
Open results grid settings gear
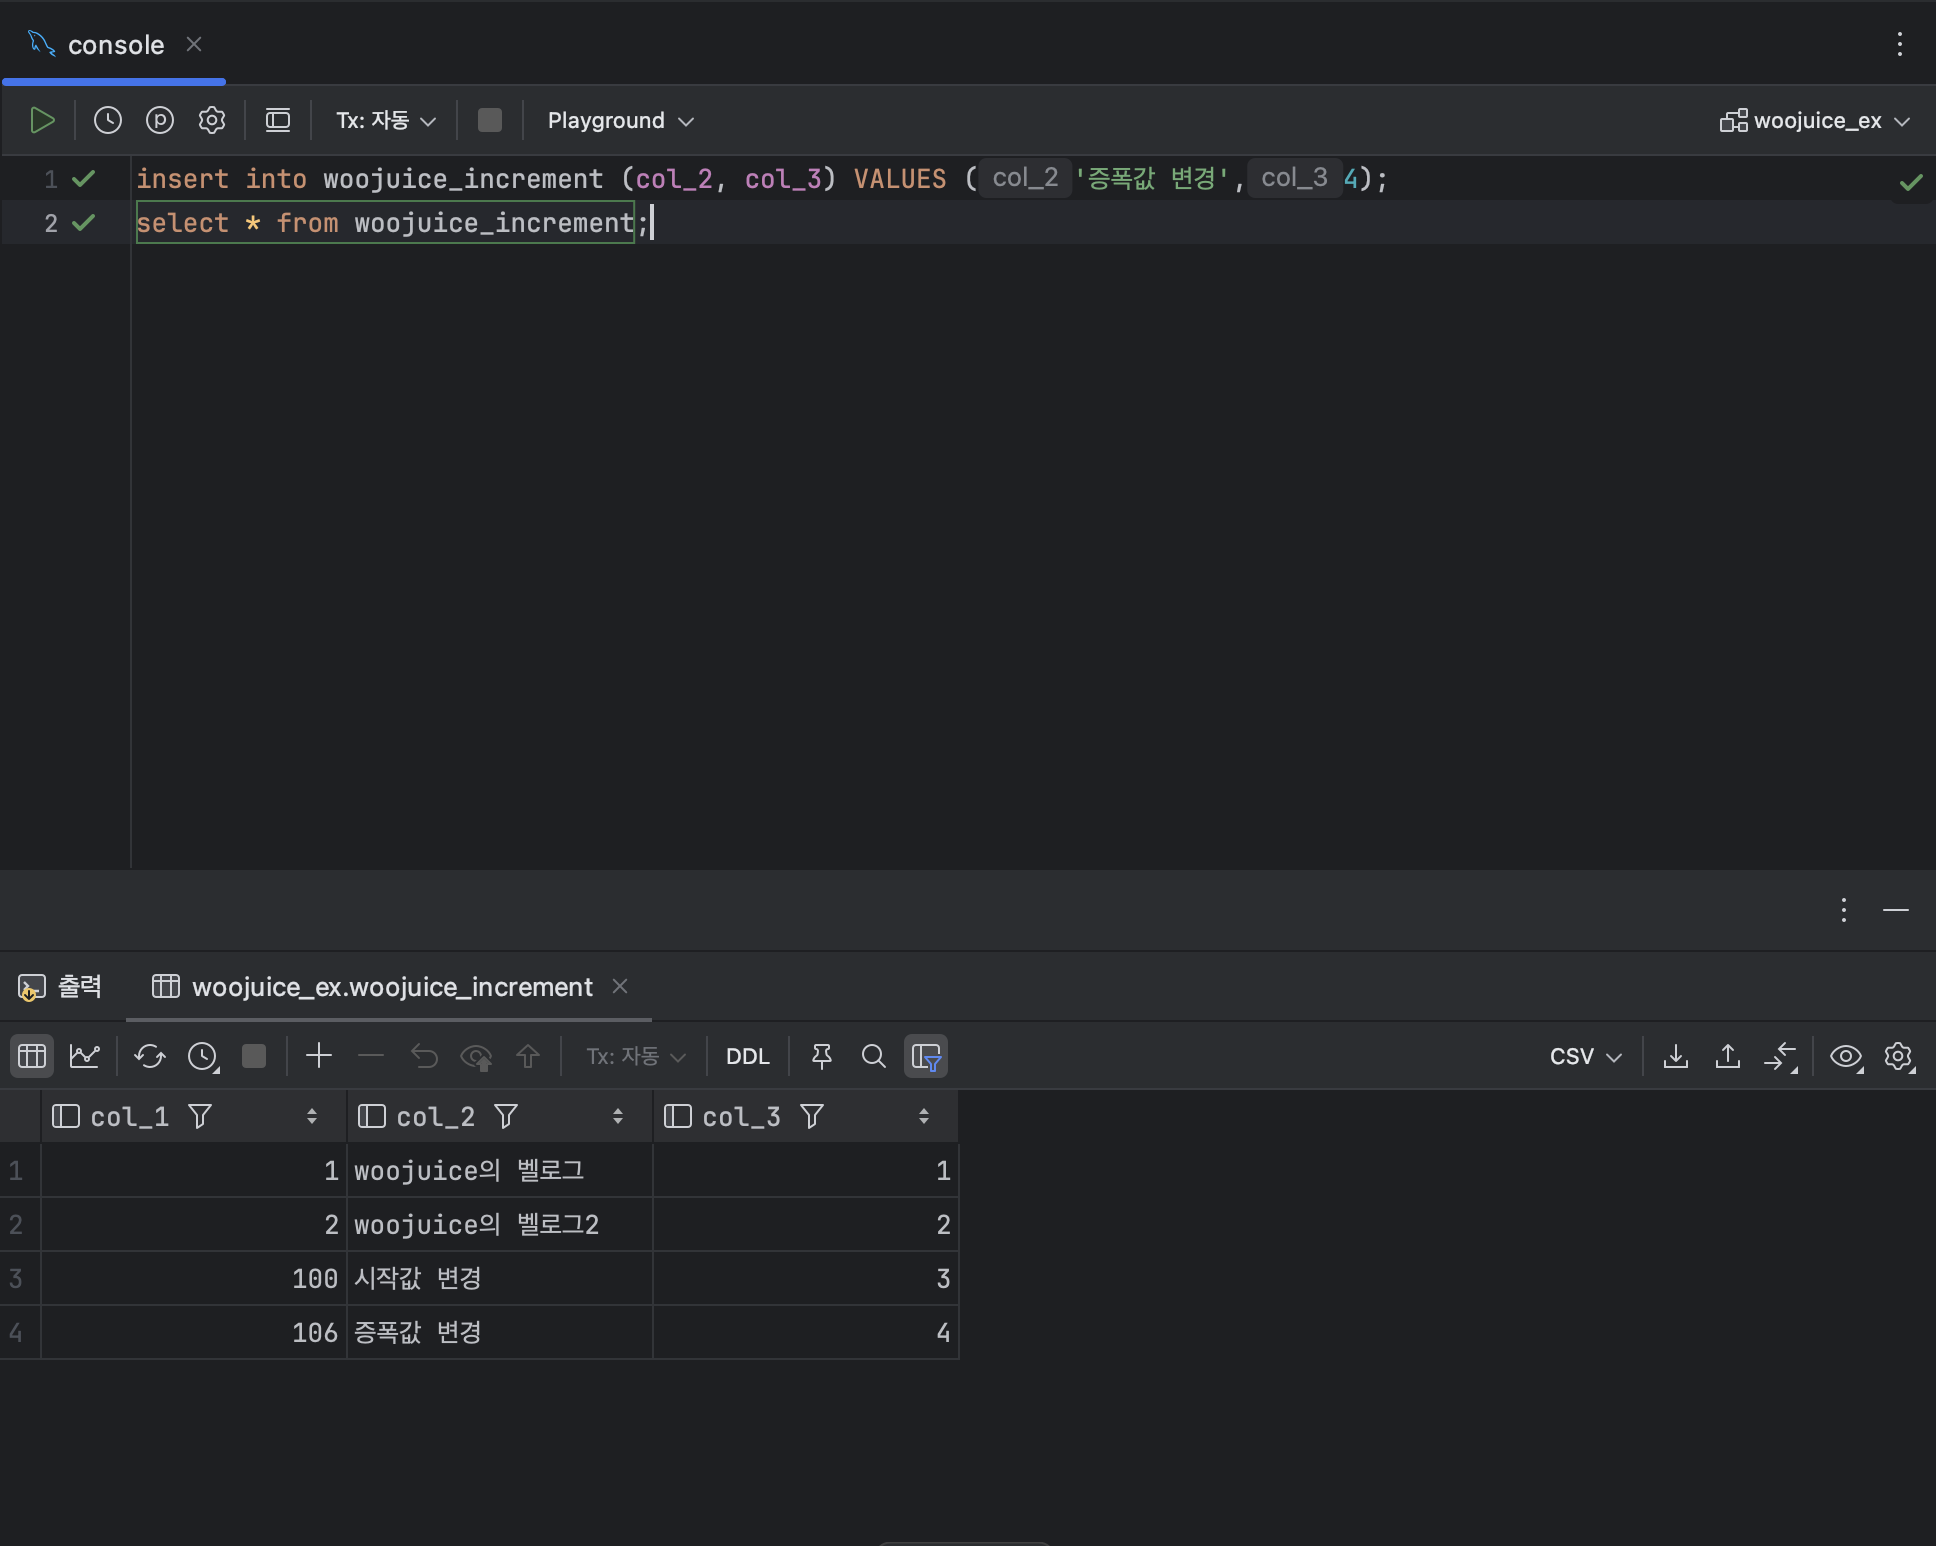(x=1899, y=1057)
